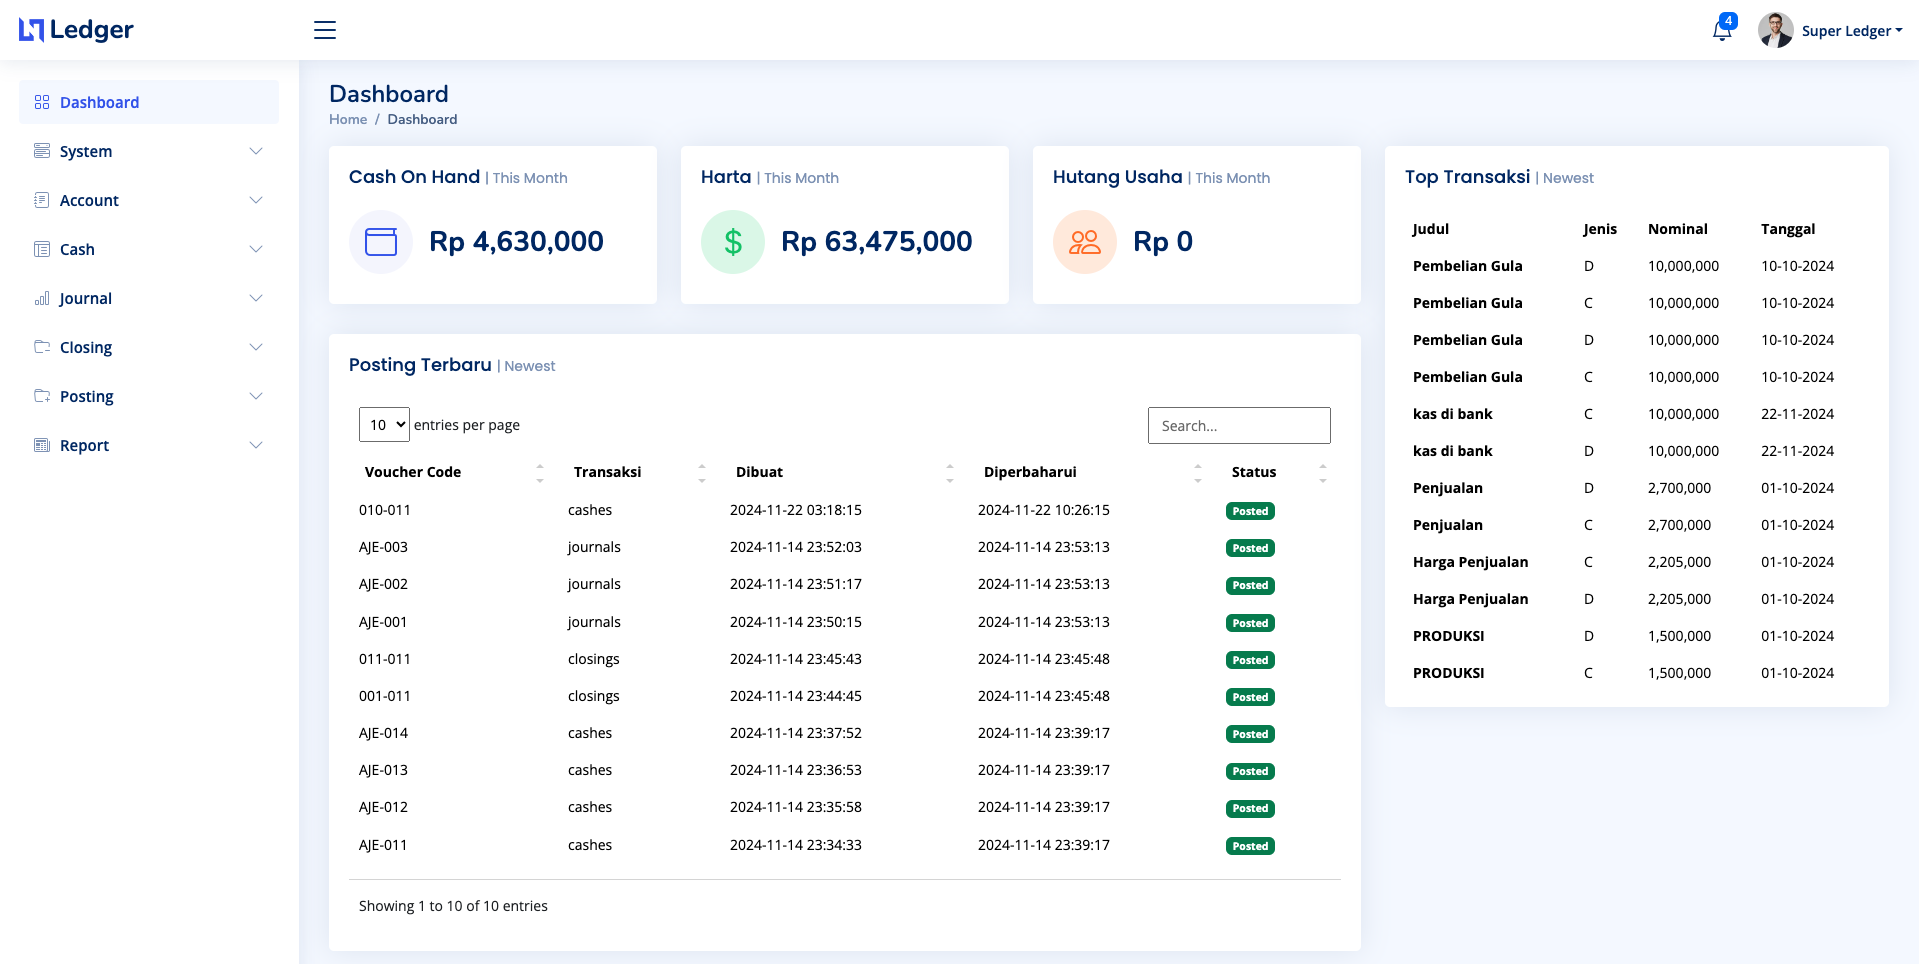
Task: Toggle sorting on the Voucher Code column
Action: (539, 472)
